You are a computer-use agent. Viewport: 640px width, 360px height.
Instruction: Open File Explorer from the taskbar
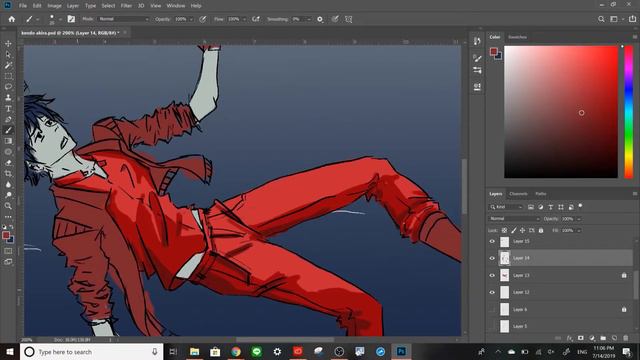(195, 352)
